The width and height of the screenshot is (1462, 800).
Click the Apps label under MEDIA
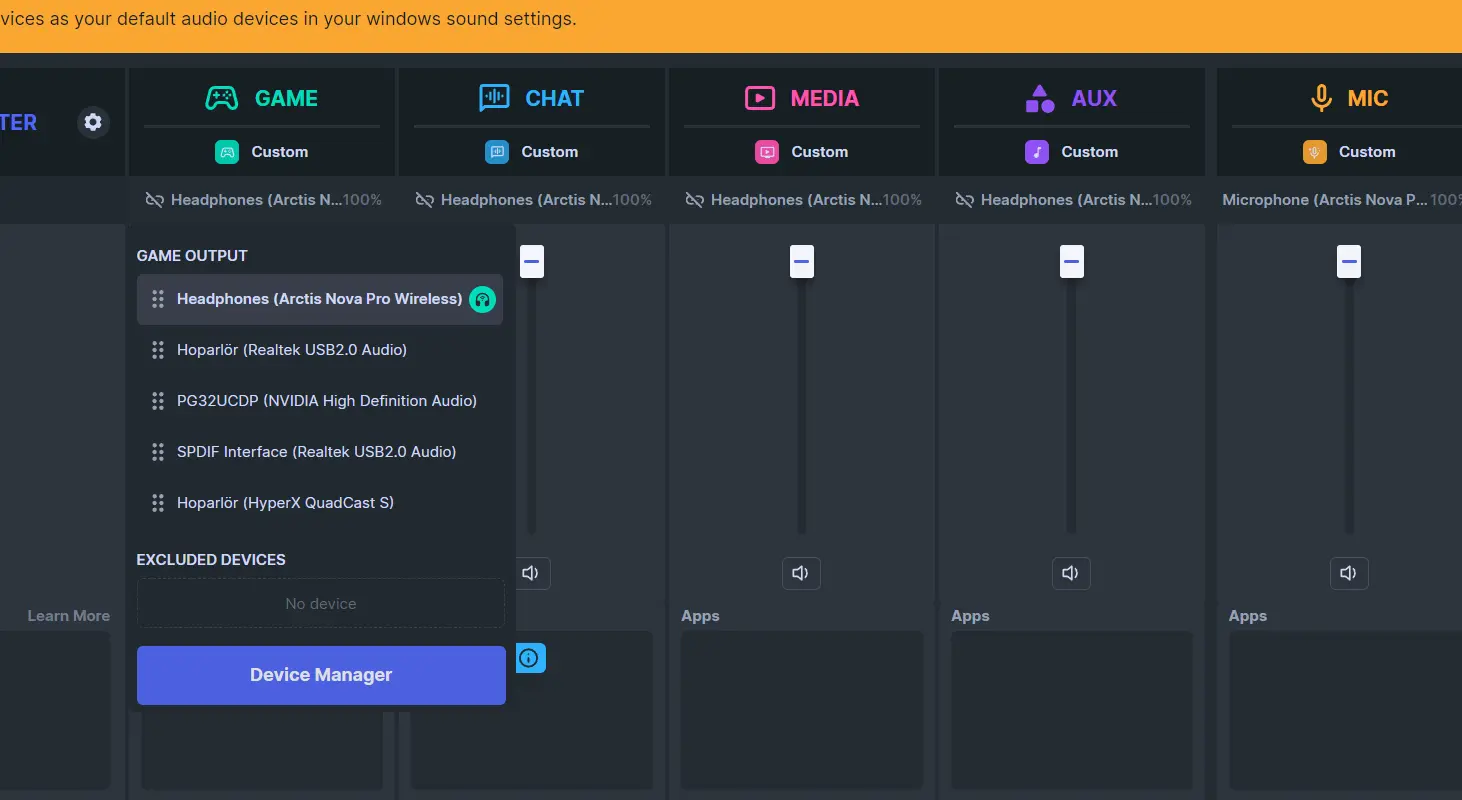(700, 616)
